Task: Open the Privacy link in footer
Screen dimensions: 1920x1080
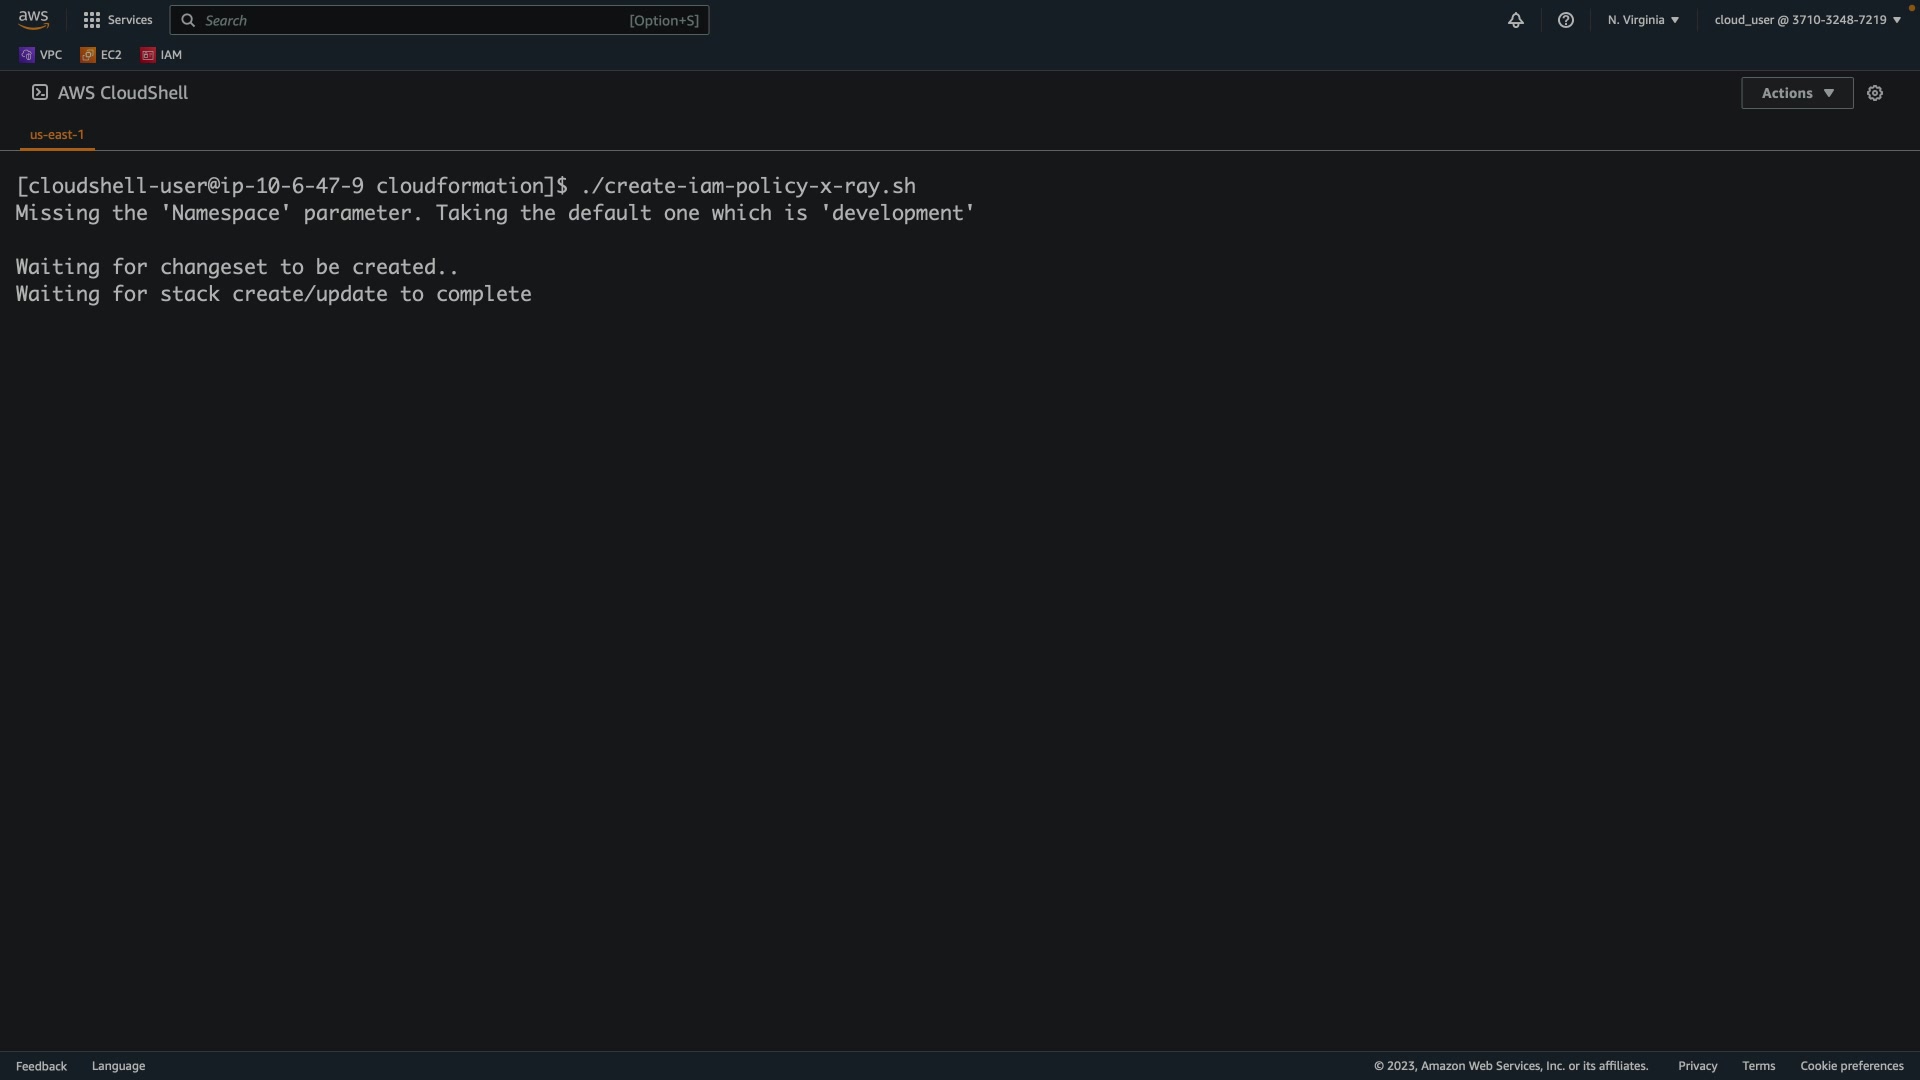Action: point(1697,1066)
